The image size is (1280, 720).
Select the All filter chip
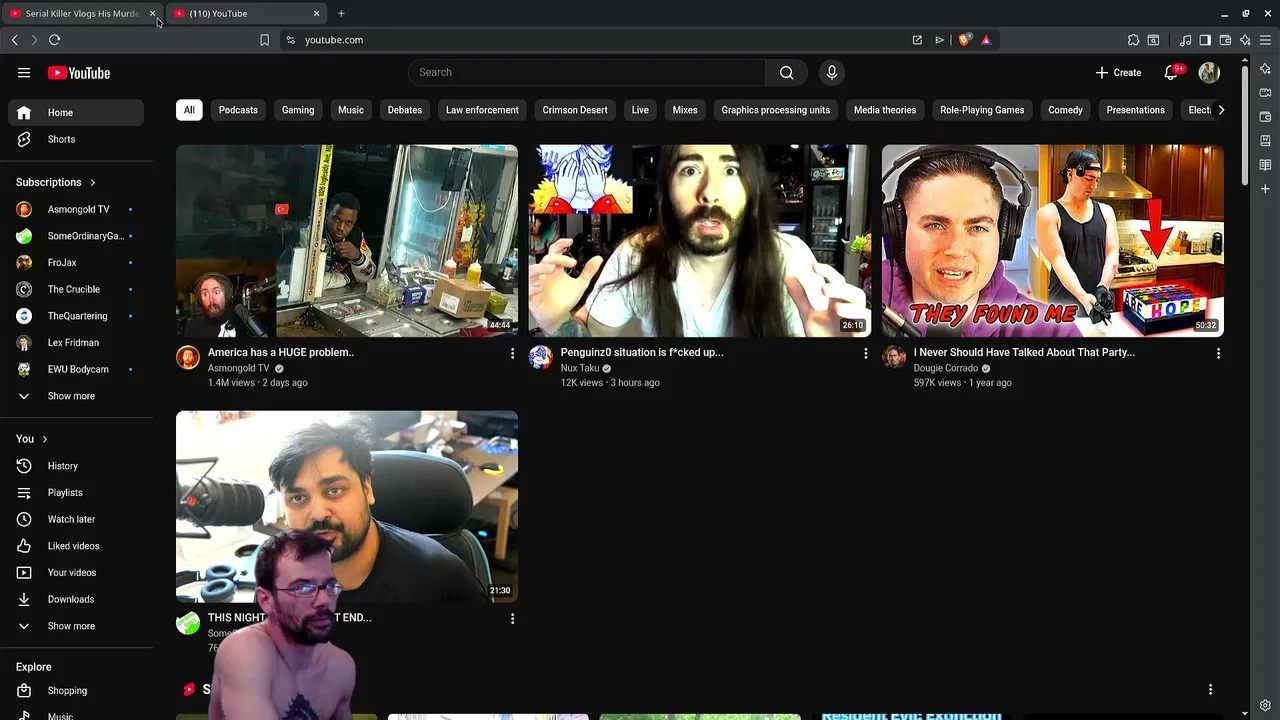189,110
